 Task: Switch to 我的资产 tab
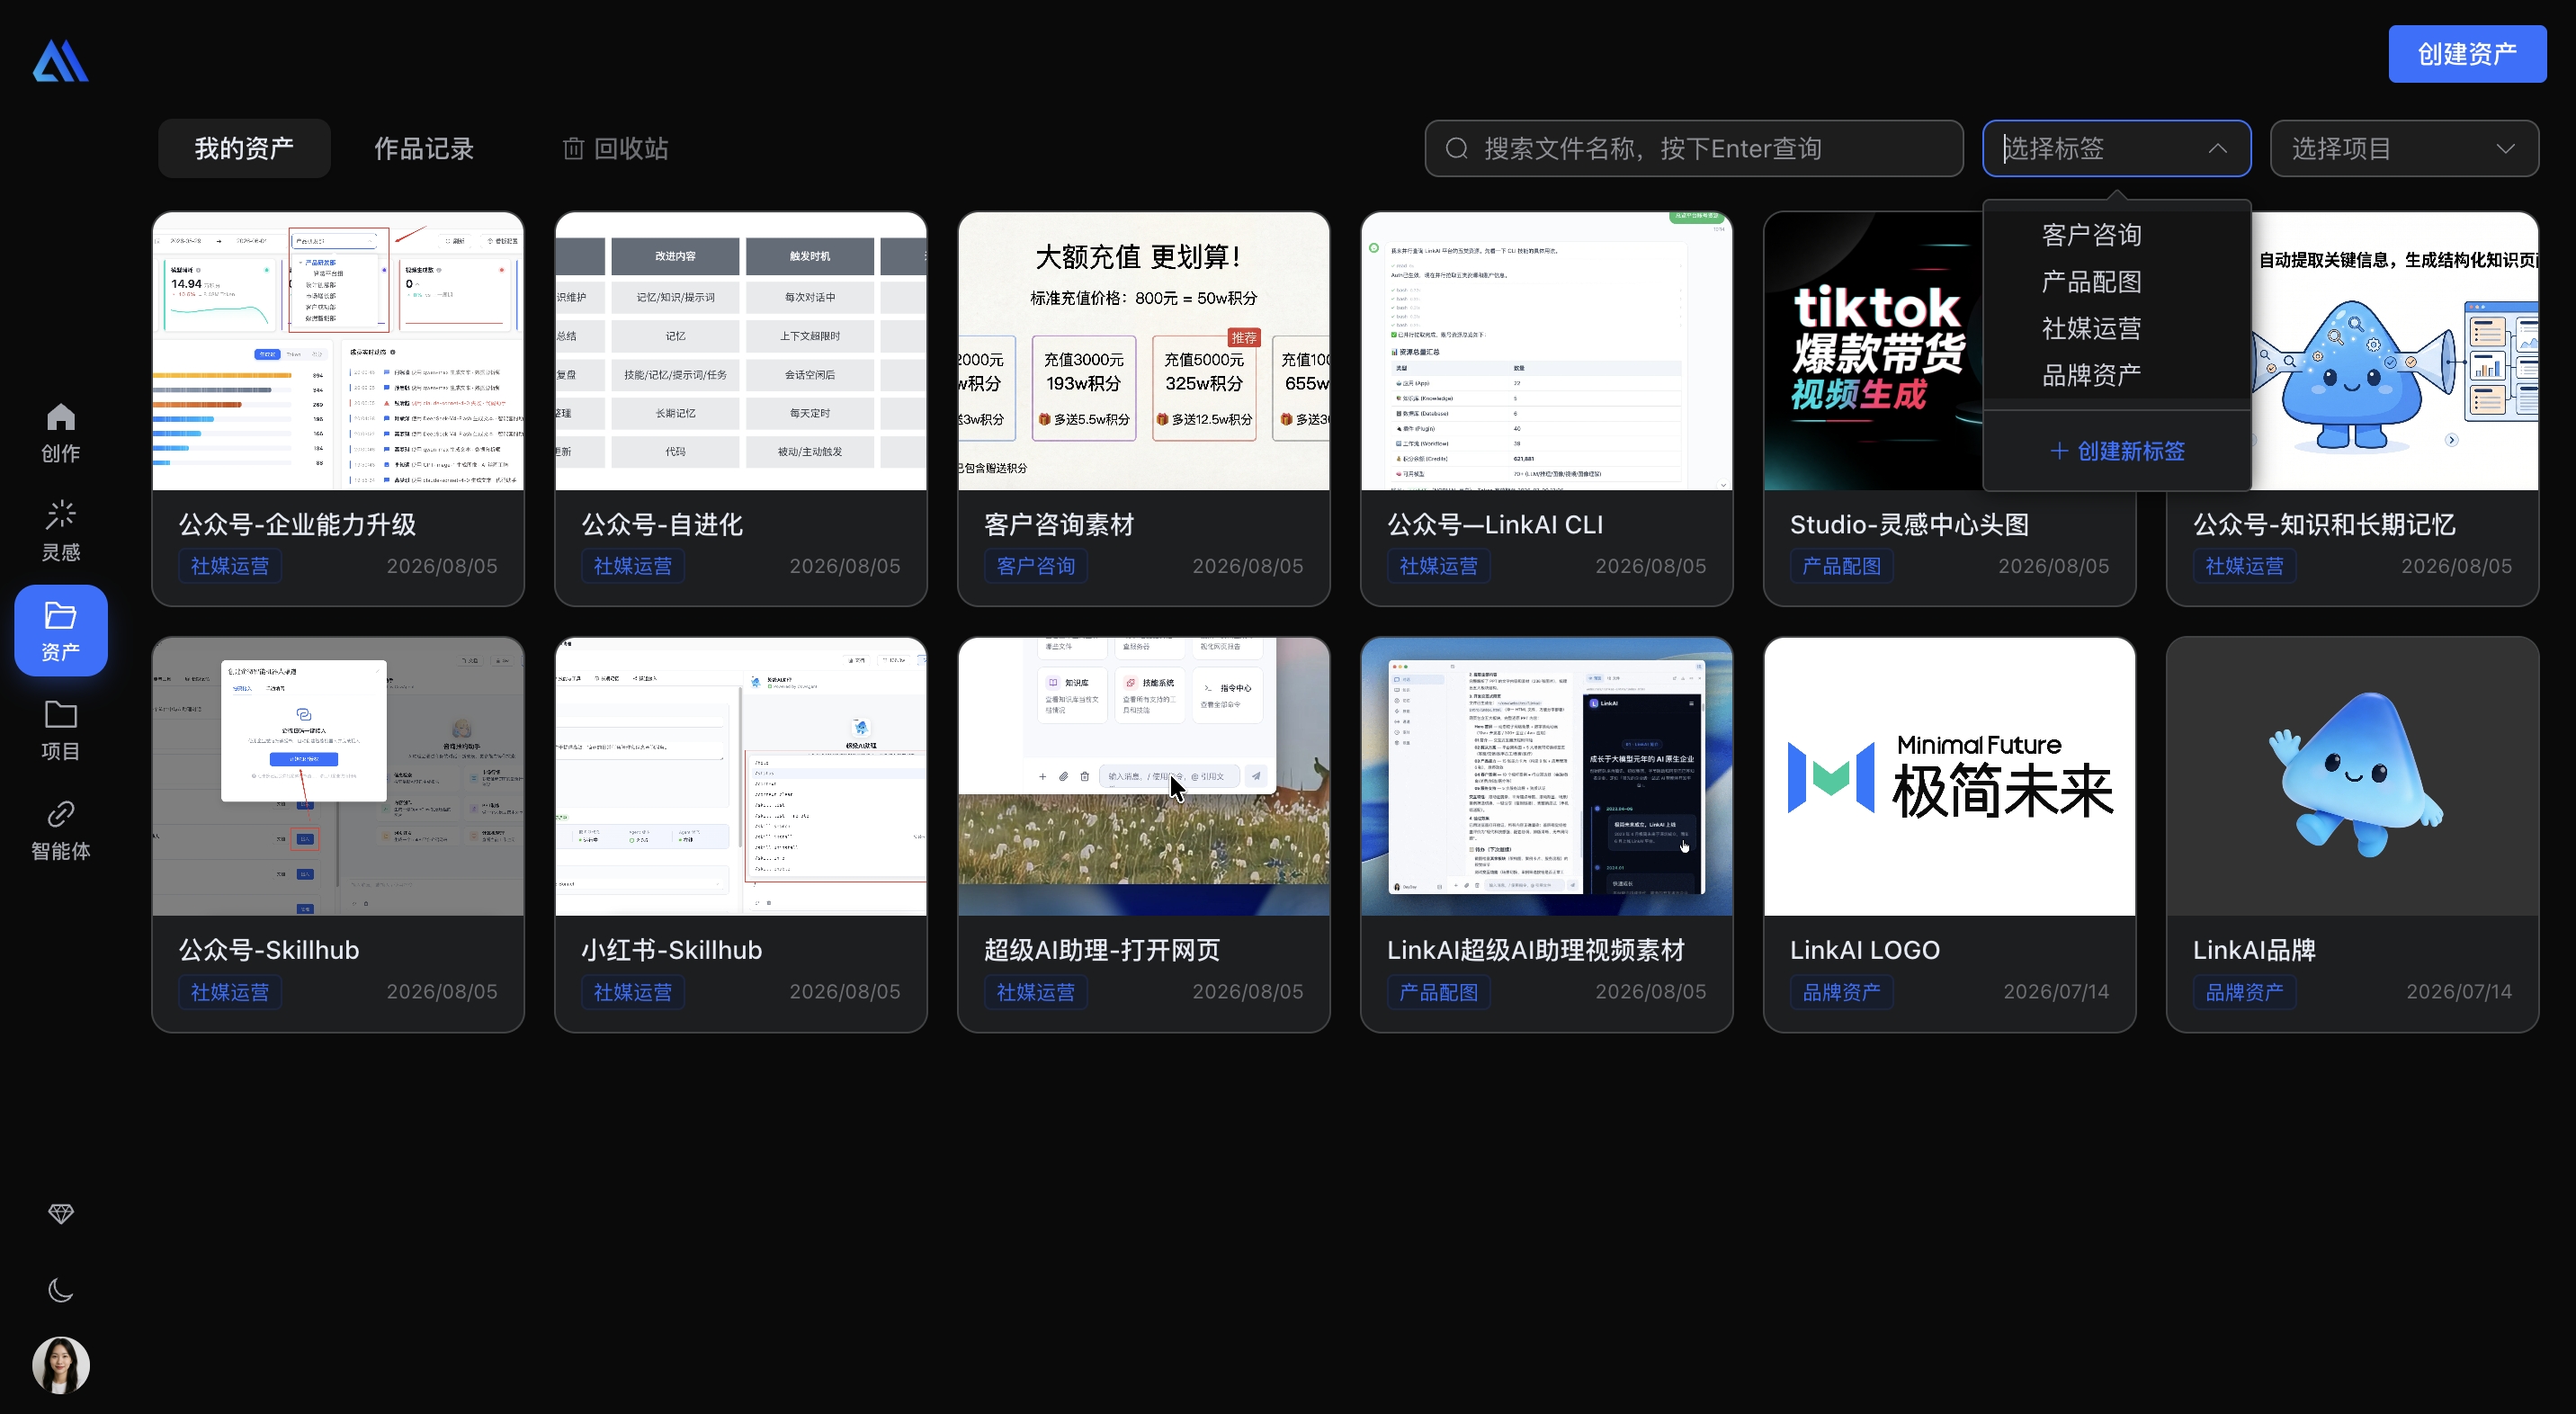(244, 149)
